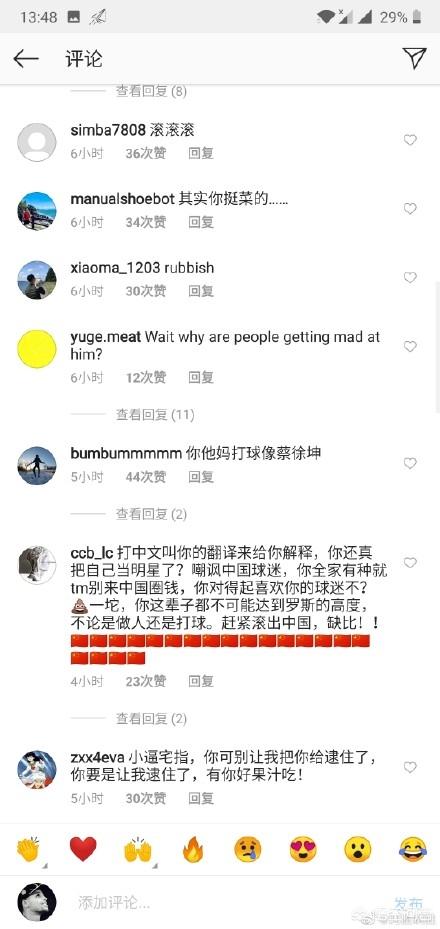Open bumbummmmm's profile via username
This screenshot has height=929, width=440.
[126, 454]
